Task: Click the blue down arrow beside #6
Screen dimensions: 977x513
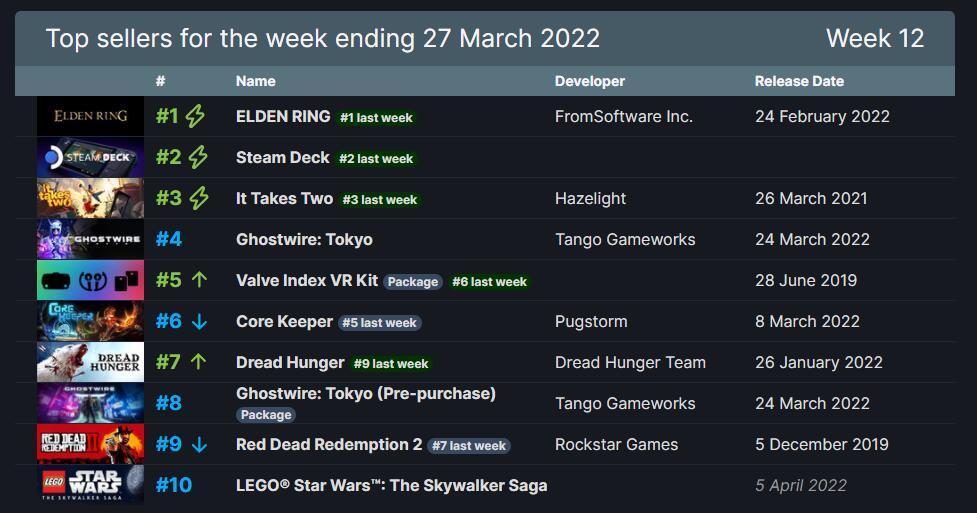Action: [199, 321]
